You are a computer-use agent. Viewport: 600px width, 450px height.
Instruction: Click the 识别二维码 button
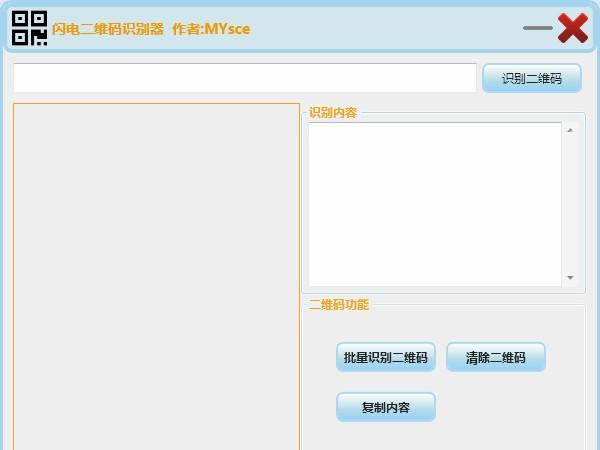pos(532,78)
